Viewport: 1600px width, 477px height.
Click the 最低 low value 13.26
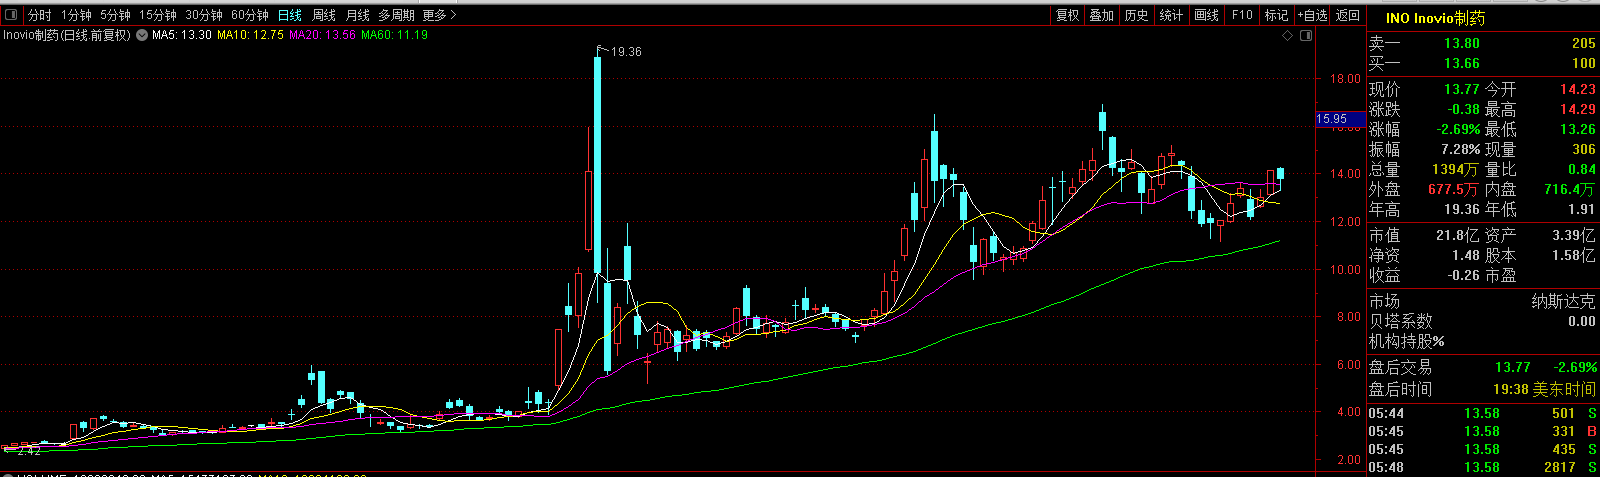coord(1578,129)
